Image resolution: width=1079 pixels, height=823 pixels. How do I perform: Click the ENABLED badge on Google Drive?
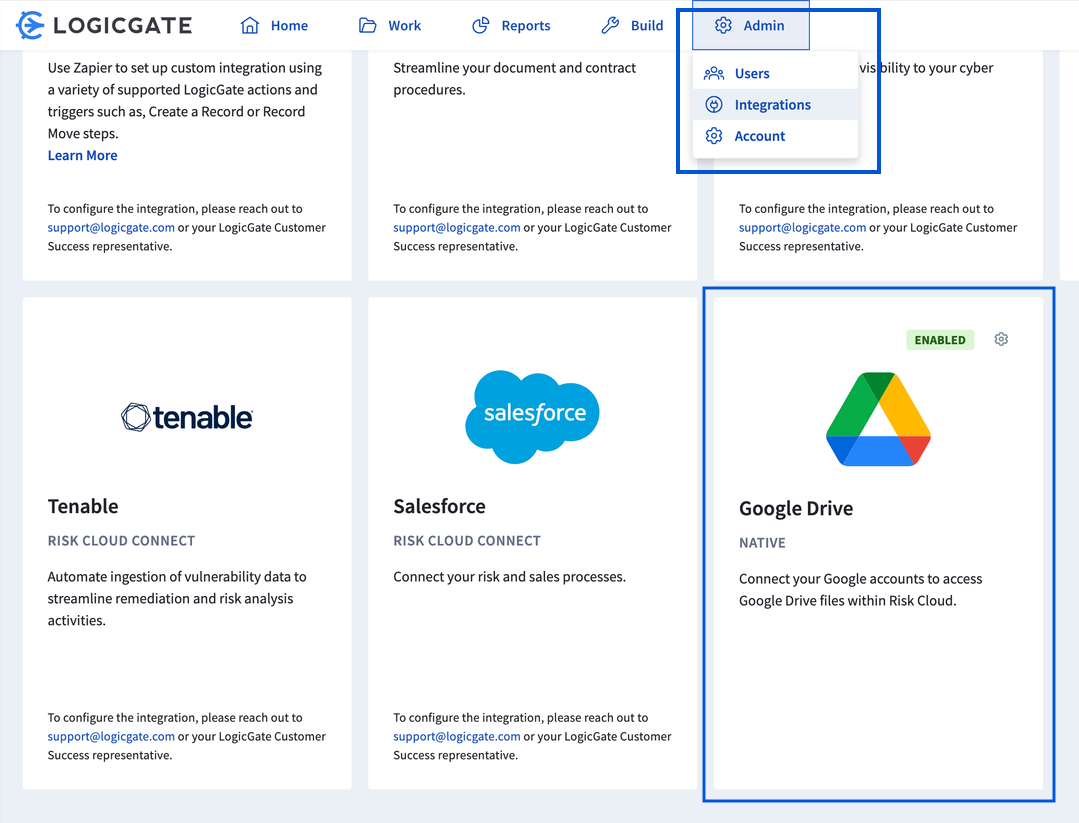pyautogui.click(x=940, y=340)
